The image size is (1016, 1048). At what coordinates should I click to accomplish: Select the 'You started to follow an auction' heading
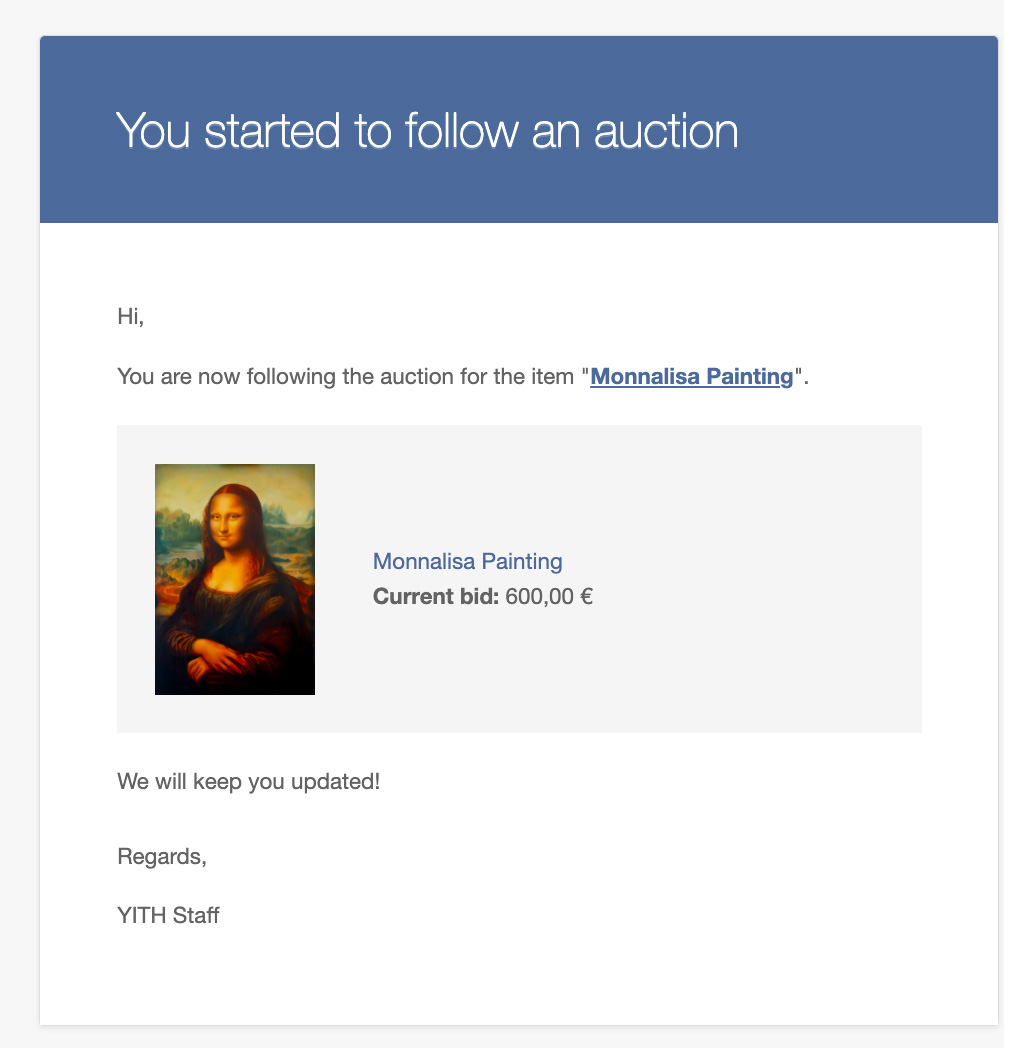tap(427, 130)
